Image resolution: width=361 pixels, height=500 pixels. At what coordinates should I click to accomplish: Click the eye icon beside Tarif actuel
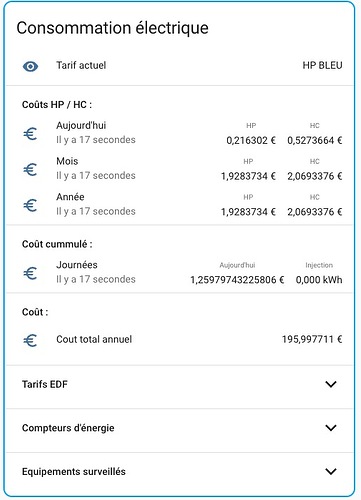pos(30,66)
